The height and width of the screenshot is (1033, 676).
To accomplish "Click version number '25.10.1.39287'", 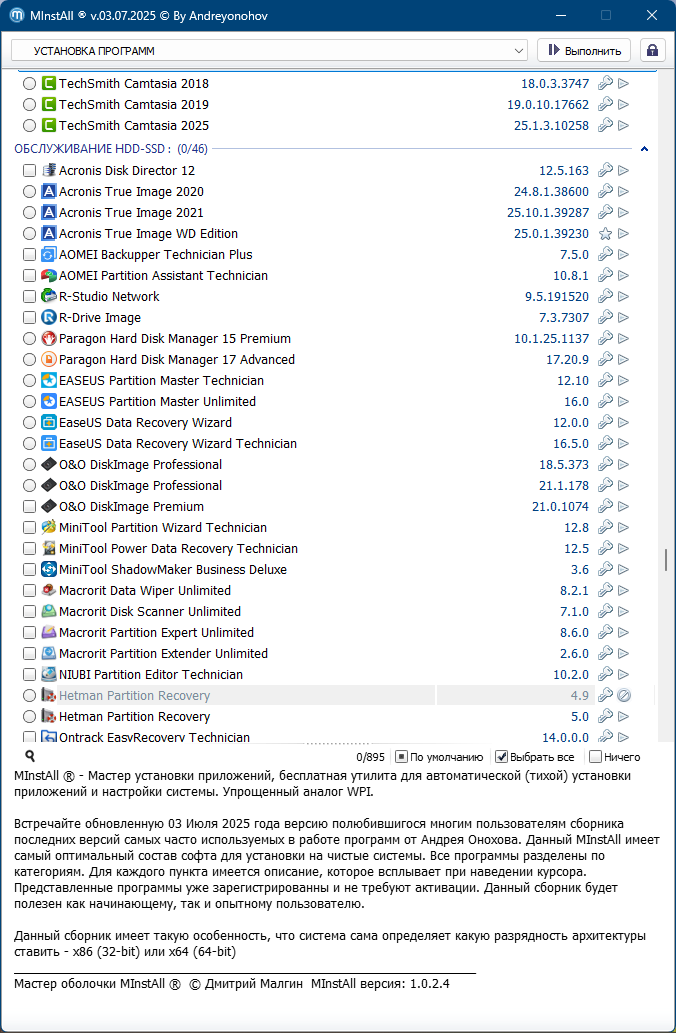I will (x=548, y=212).
